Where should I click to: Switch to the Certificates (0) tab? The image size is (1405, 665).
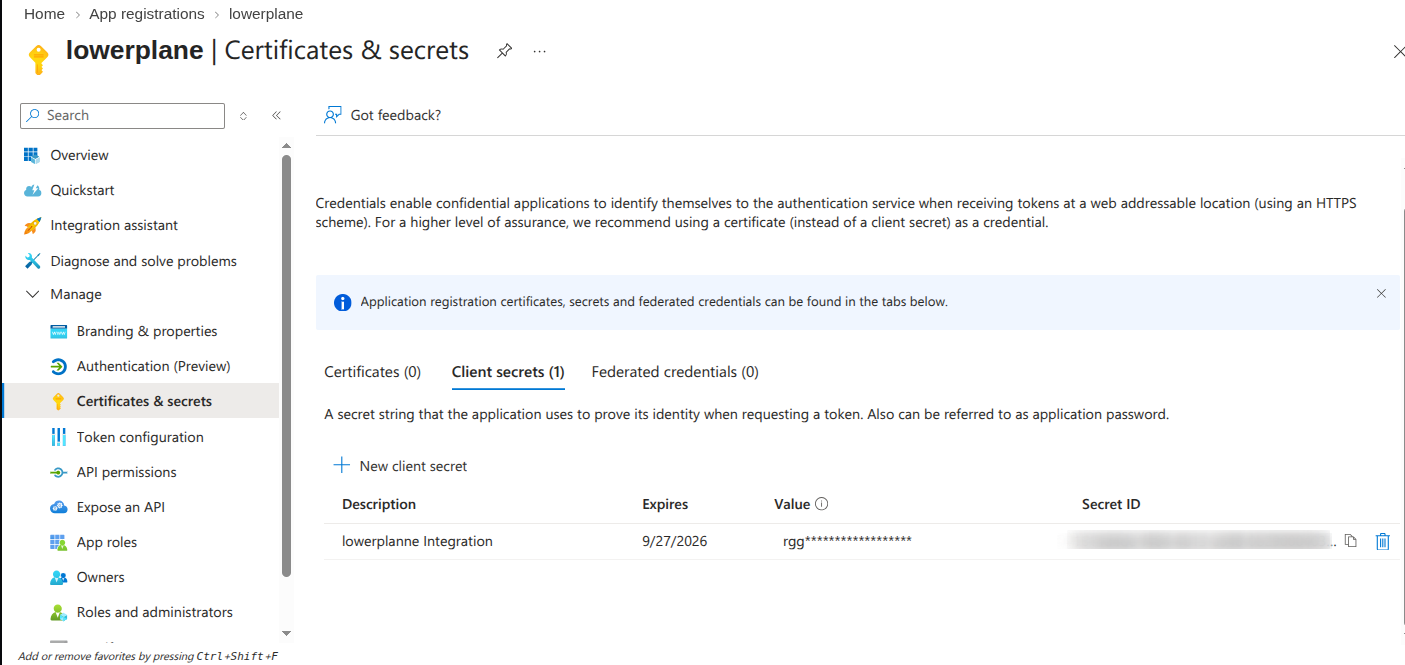click(x=373, y=372)
